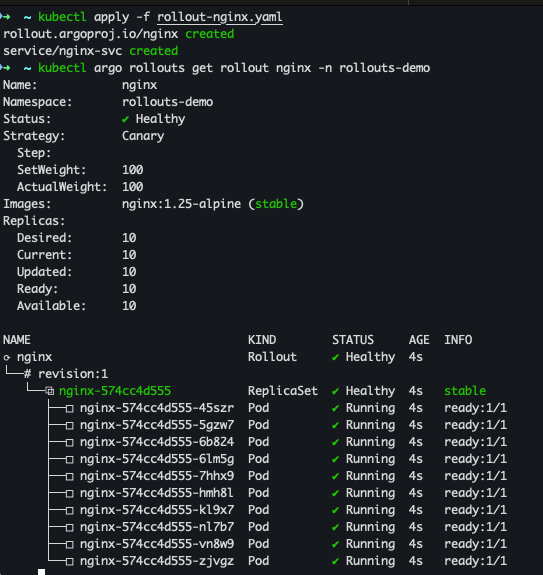
Task: Click the underlined rollout-nginx.yaml filename
Action: point(220,17)
